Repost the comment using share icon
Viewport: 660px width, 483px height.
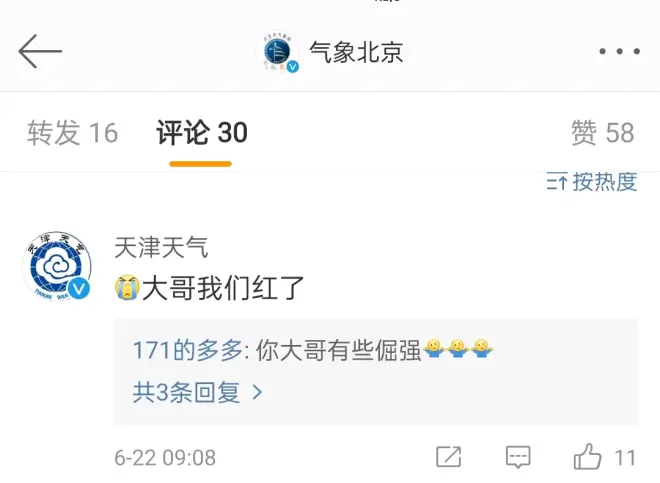[448, 457]
